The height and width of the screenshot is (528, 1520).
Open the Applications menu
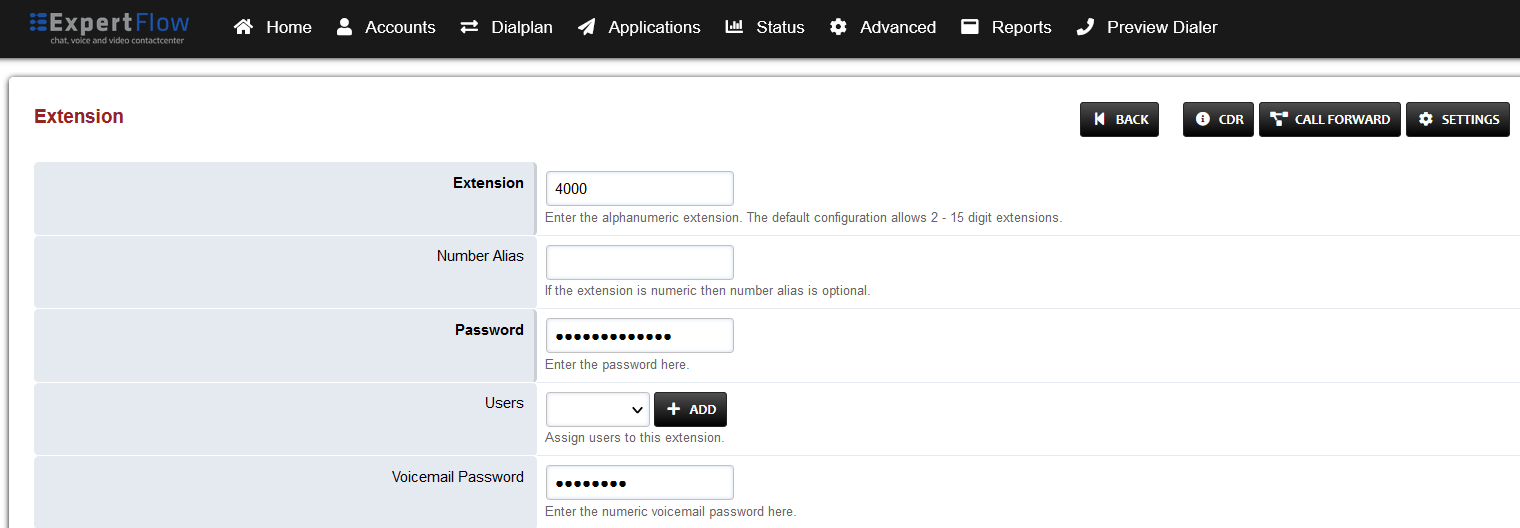tap(654, 27)
